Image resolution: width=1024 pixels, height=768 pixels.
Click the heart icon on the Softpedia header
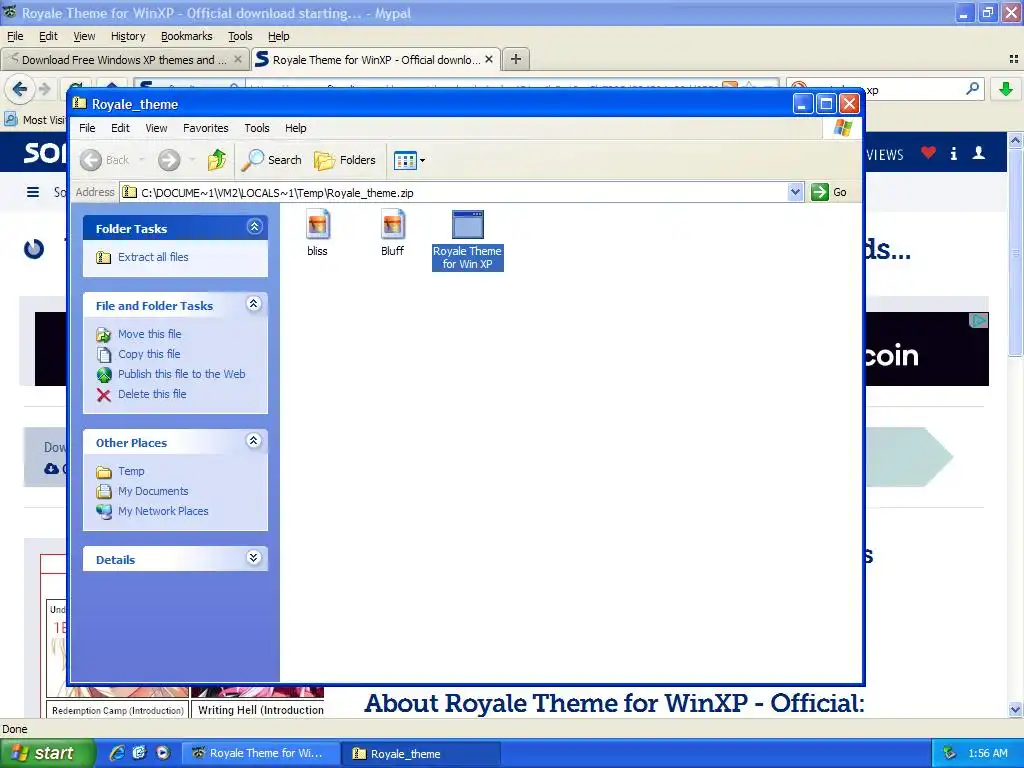pos(929,153)
